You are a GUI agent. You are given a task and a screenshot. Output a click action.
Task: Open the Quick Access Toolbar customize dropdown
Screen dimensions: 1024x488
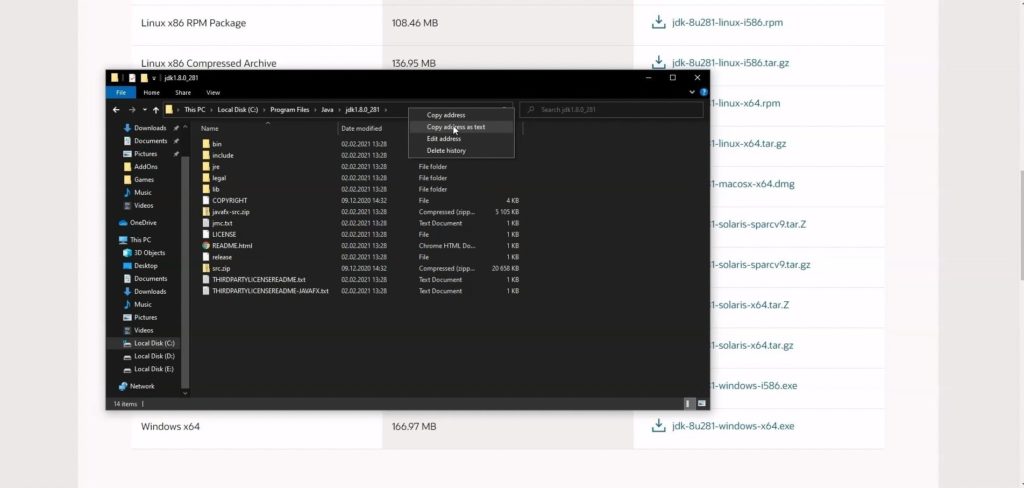coord(154,78)
